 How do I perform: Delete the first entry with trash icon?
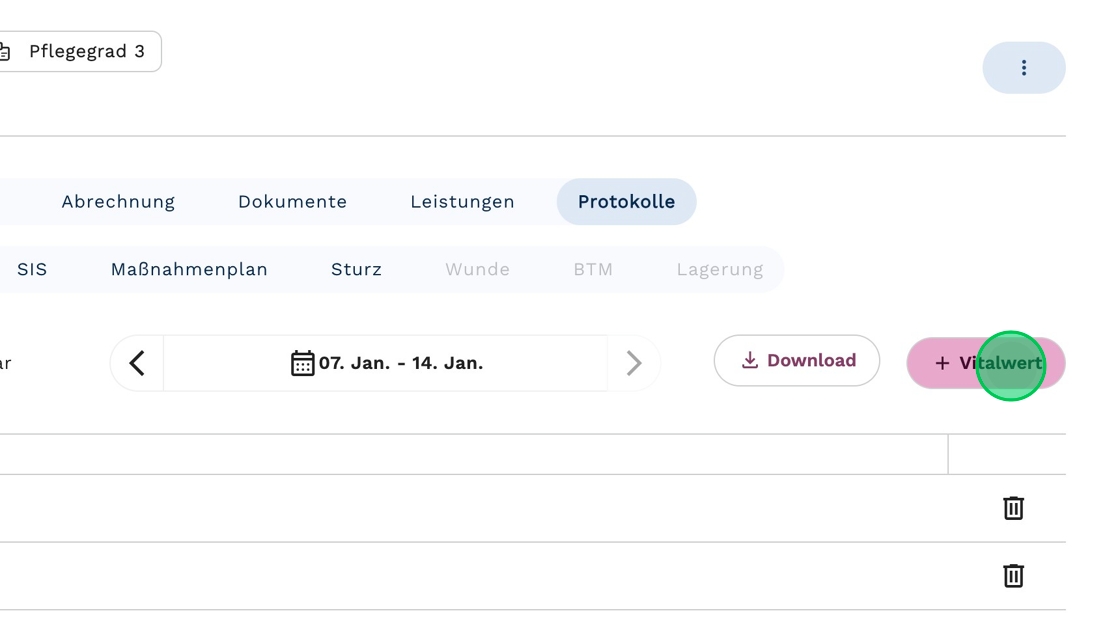(1013, 508)
